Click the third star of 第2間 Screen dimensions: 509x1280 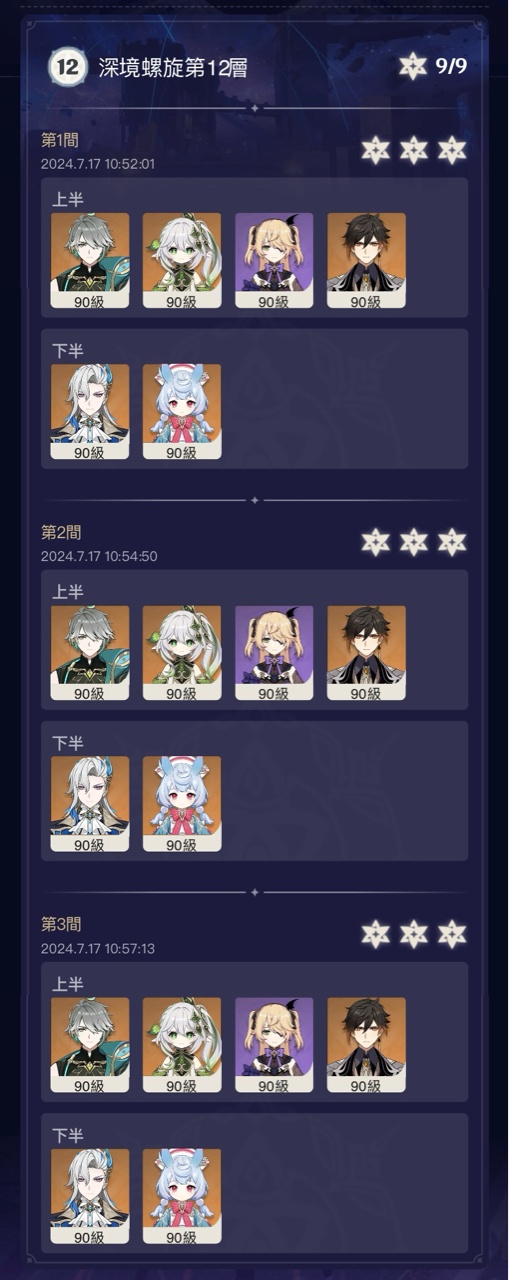452,542
